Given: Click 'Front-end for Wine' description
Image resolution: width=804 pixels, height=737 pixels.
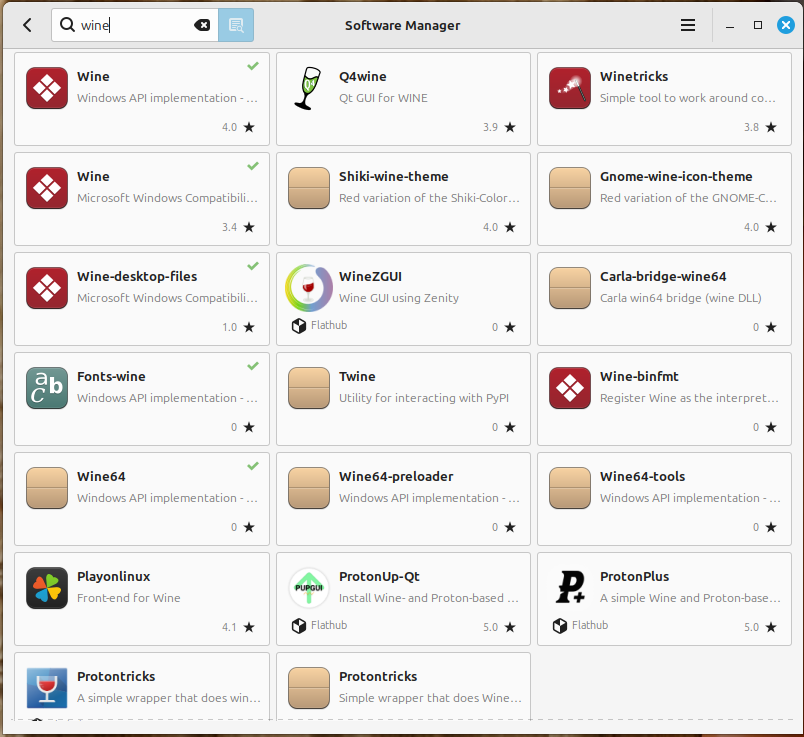Looking at the screenshot, I should pos(128,598).
